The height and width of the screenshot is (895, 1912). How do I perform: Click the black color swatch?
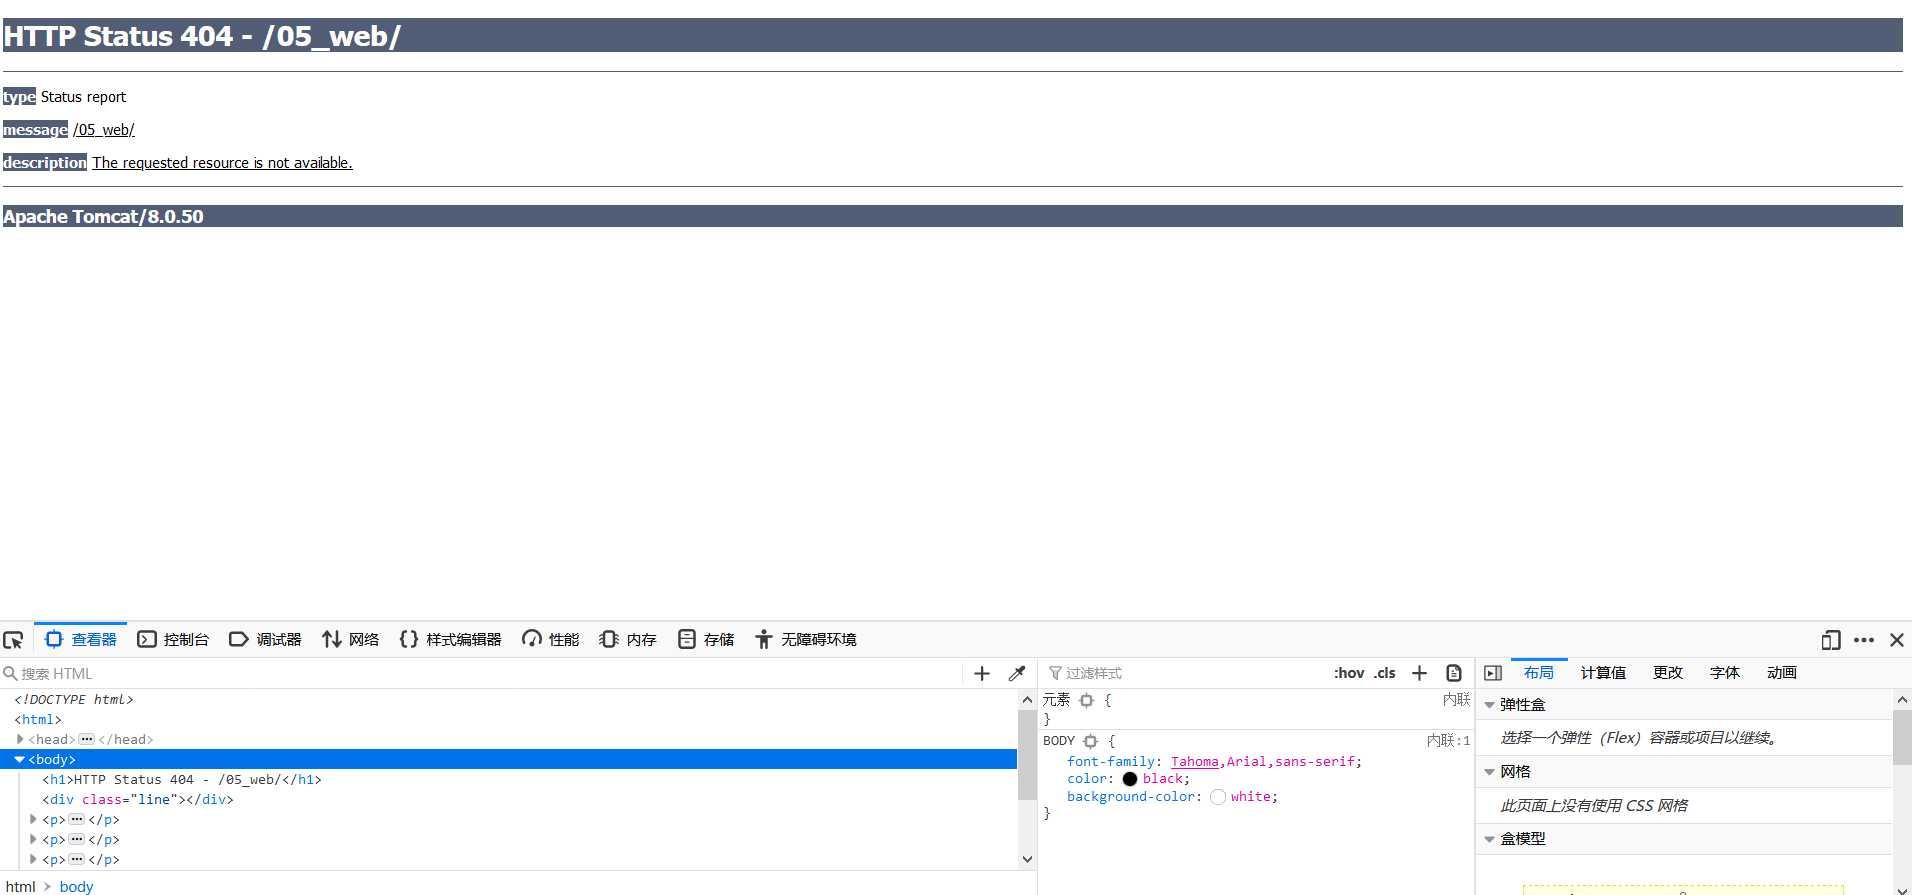[1130, 779]
